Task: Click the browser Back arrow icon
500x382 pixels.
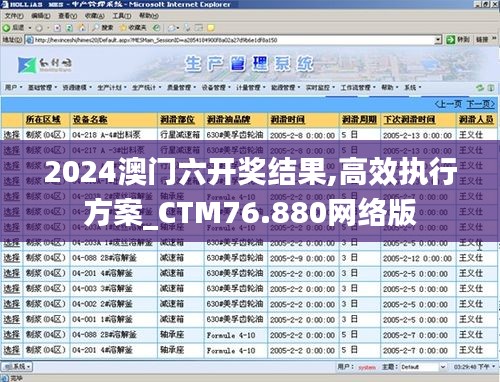Action: 7,28
